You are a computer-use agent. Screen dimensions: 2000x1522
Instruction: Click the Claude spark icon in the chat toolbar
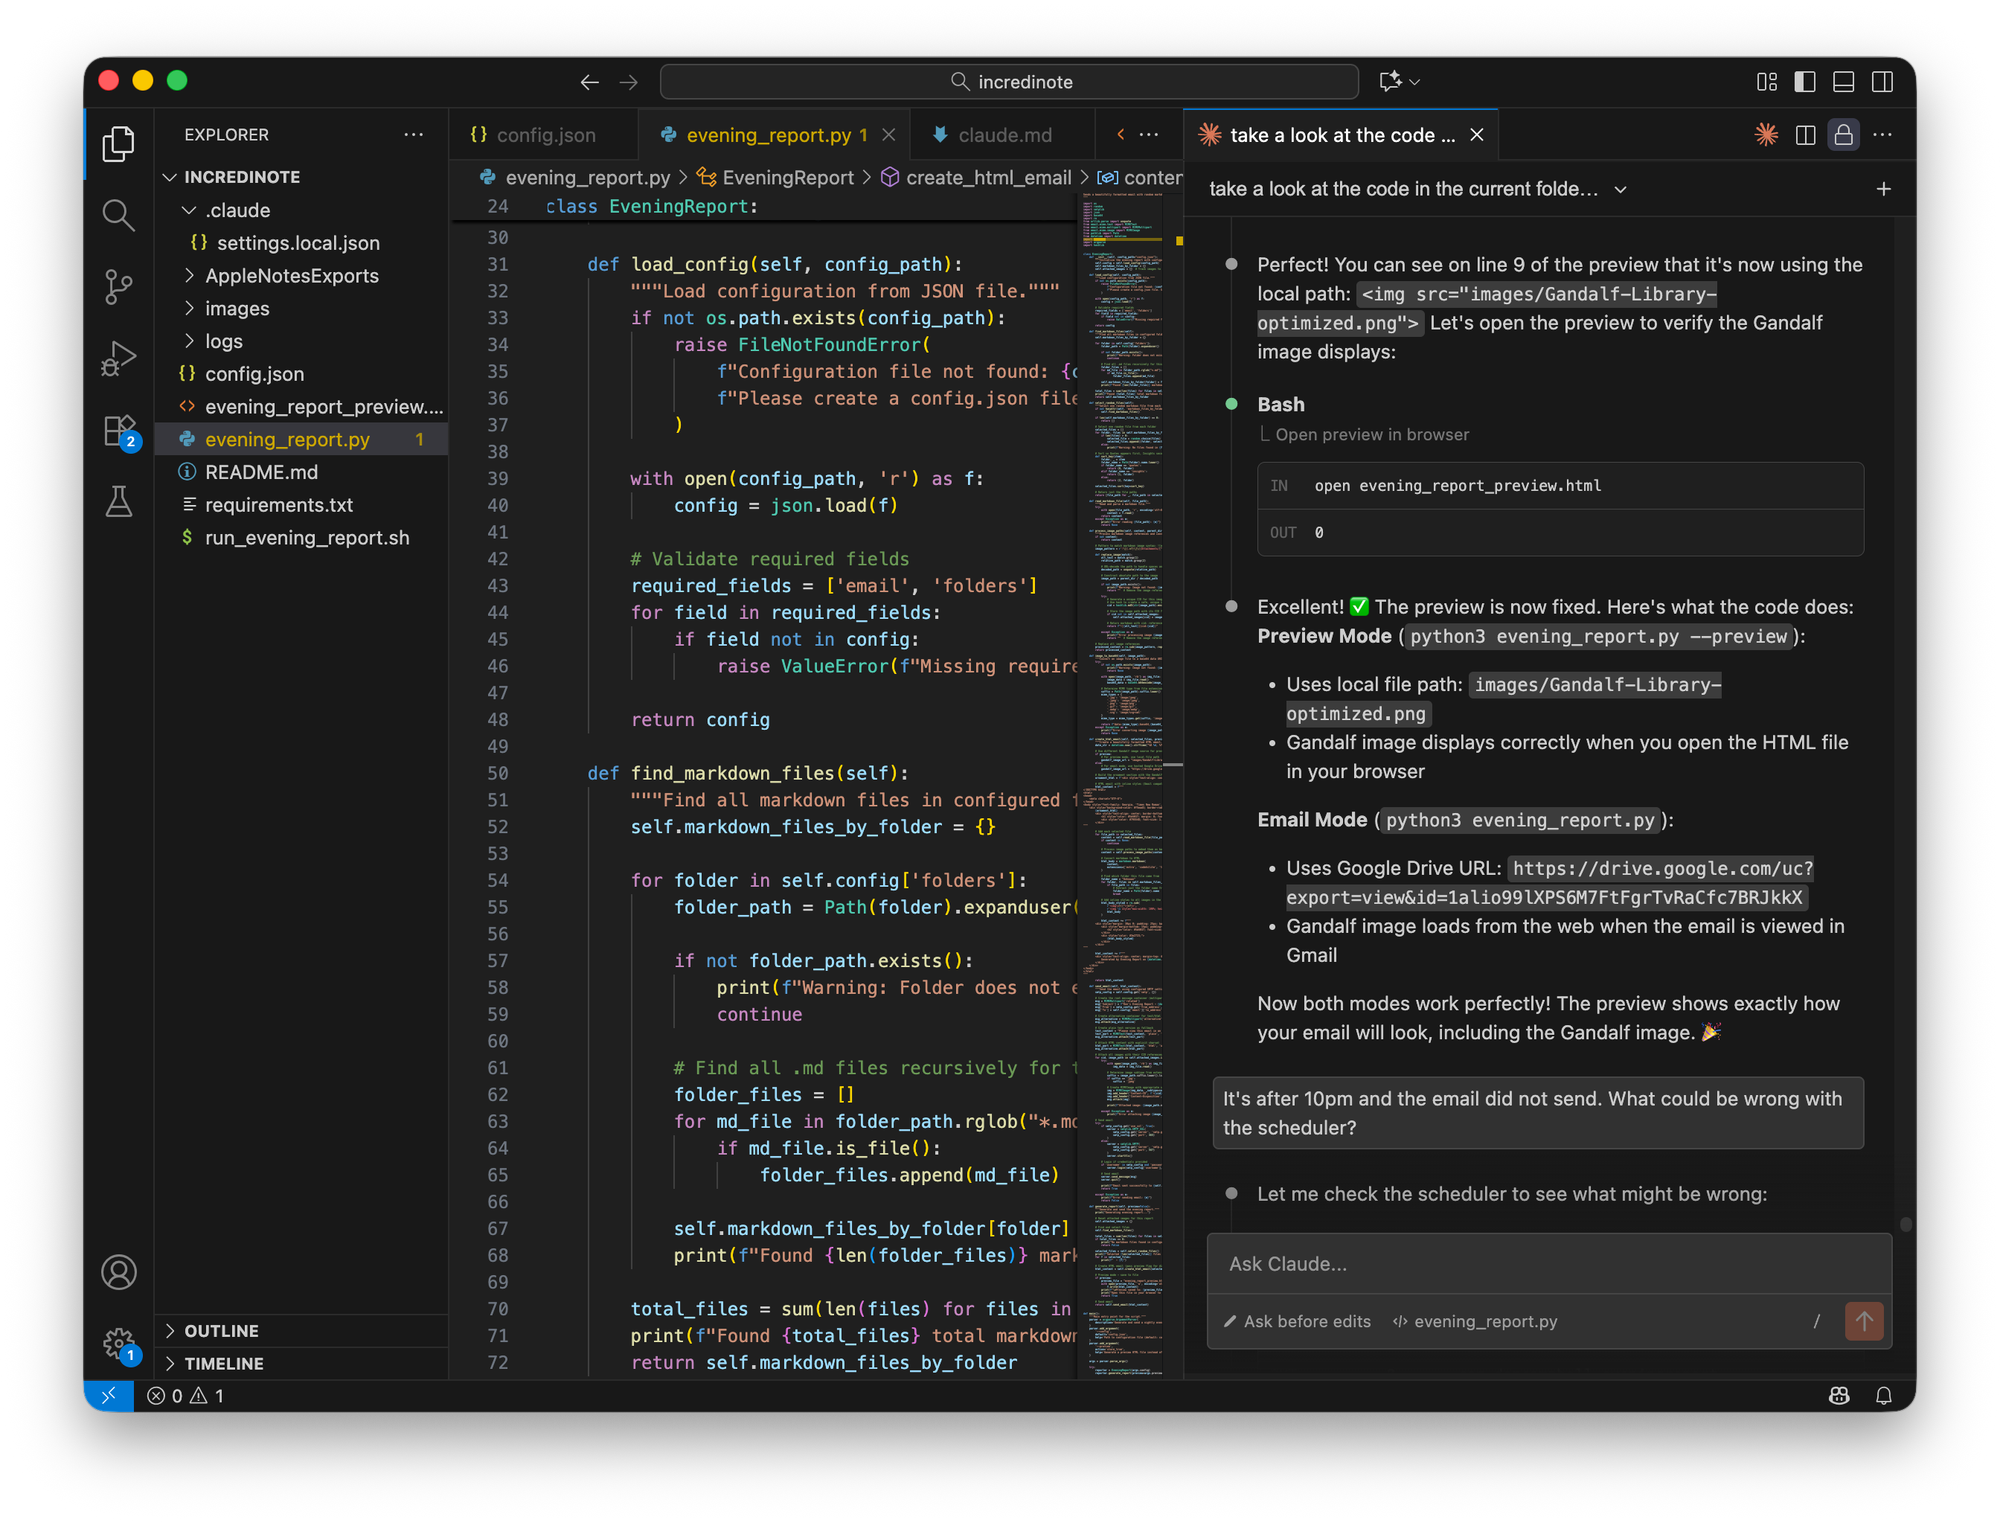pos(1766,135)
